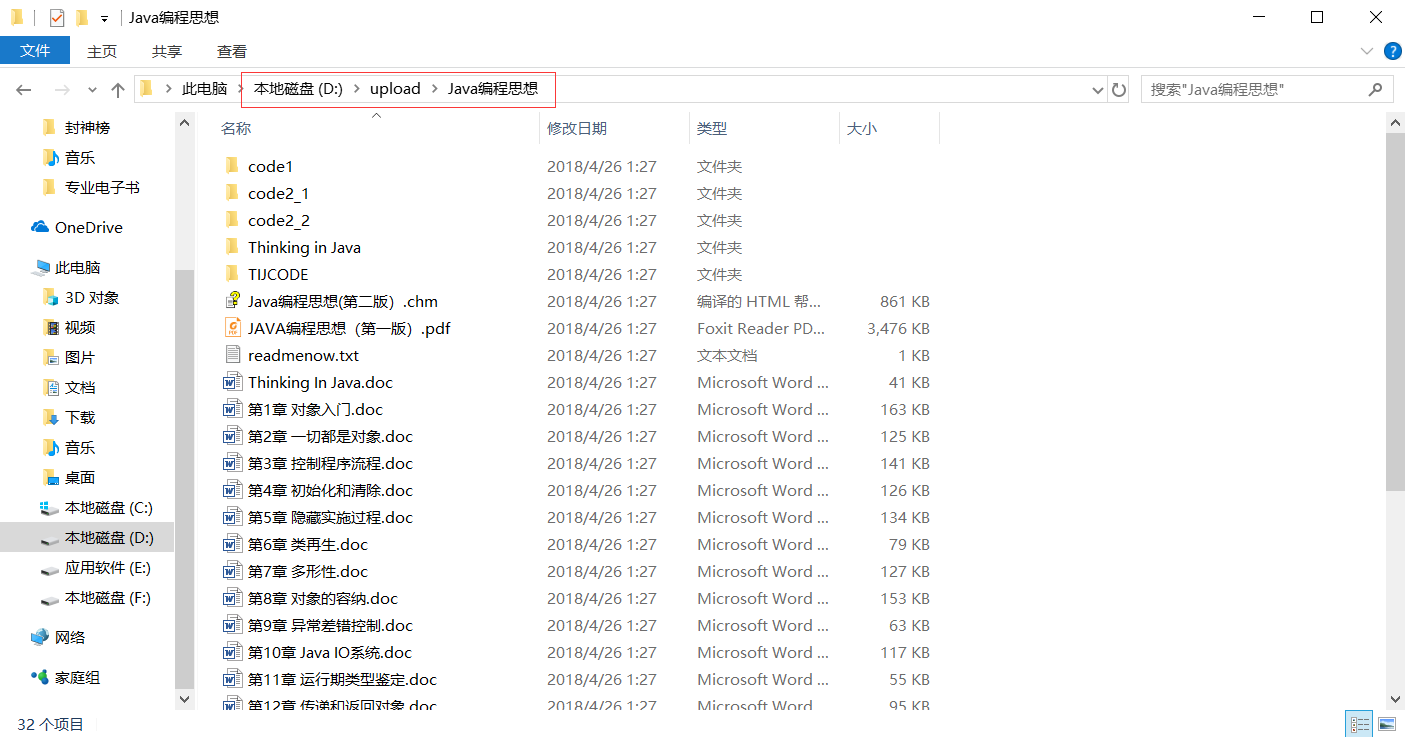This screenshot has height=737, width=1405.
Task: Click the Properties quick access checkmark icon
Action: point(57,17)
